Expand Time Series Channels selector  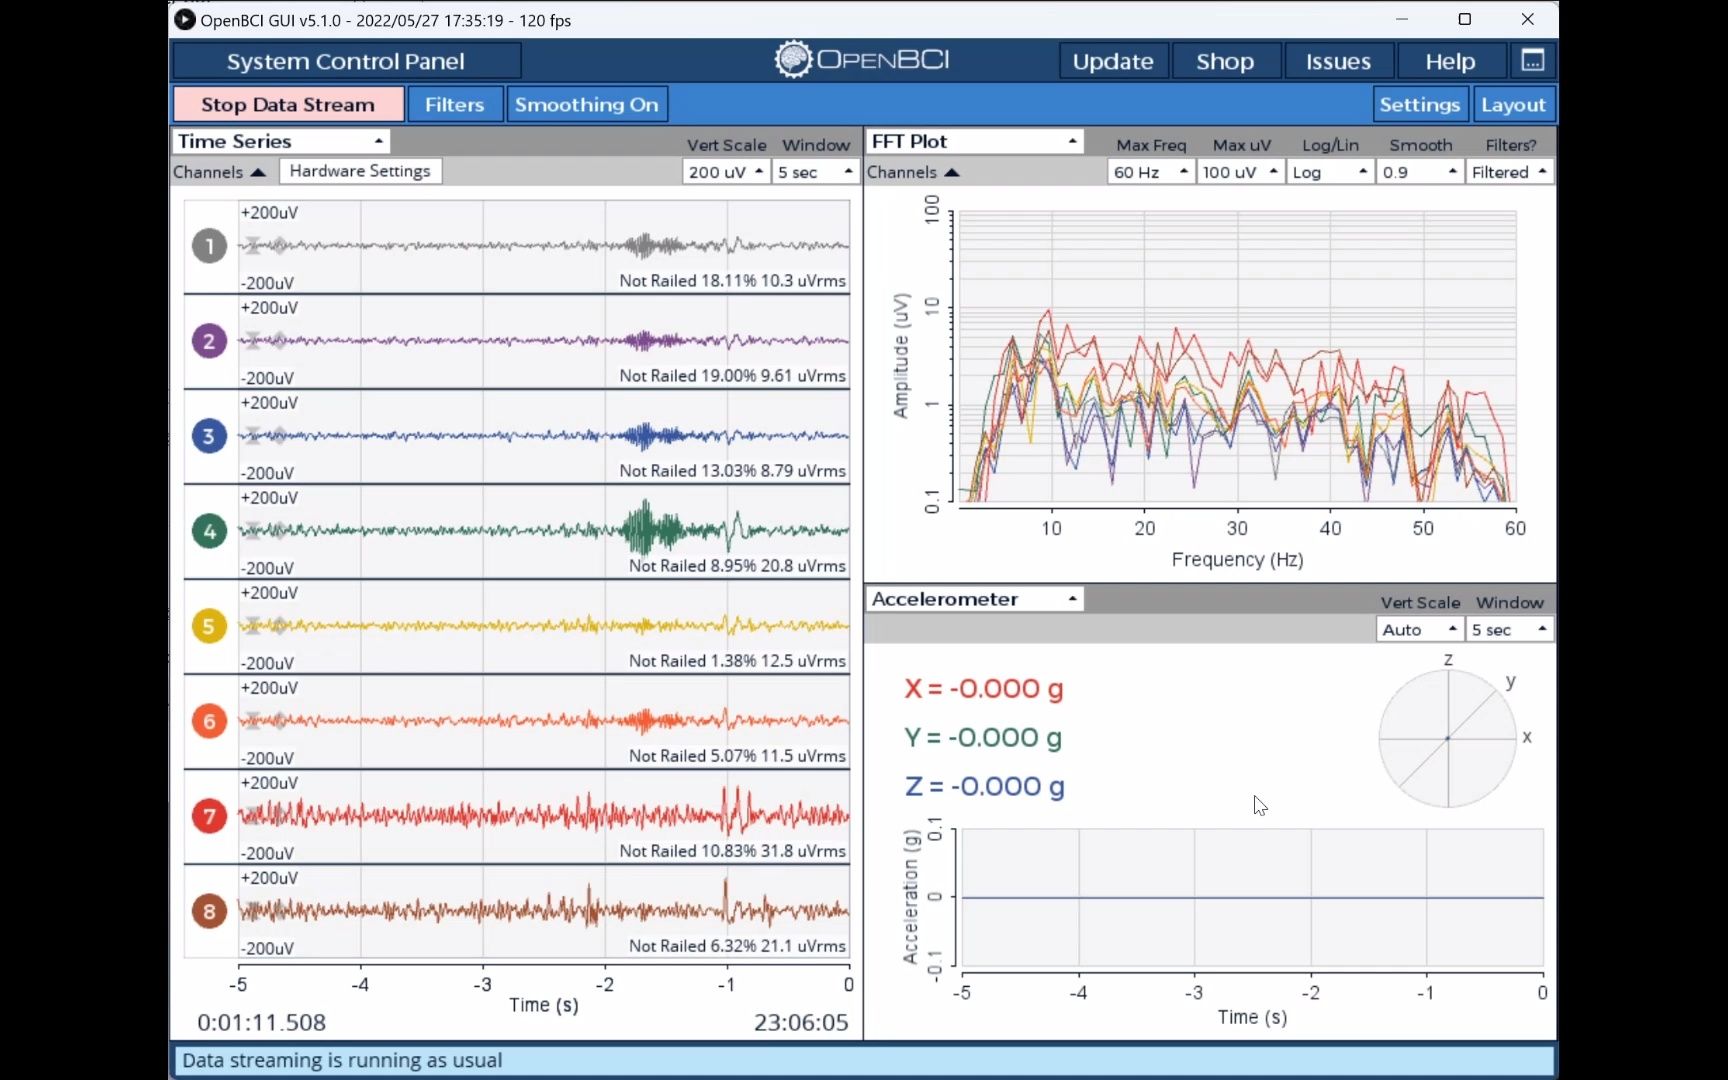click(x=219, y=172)
